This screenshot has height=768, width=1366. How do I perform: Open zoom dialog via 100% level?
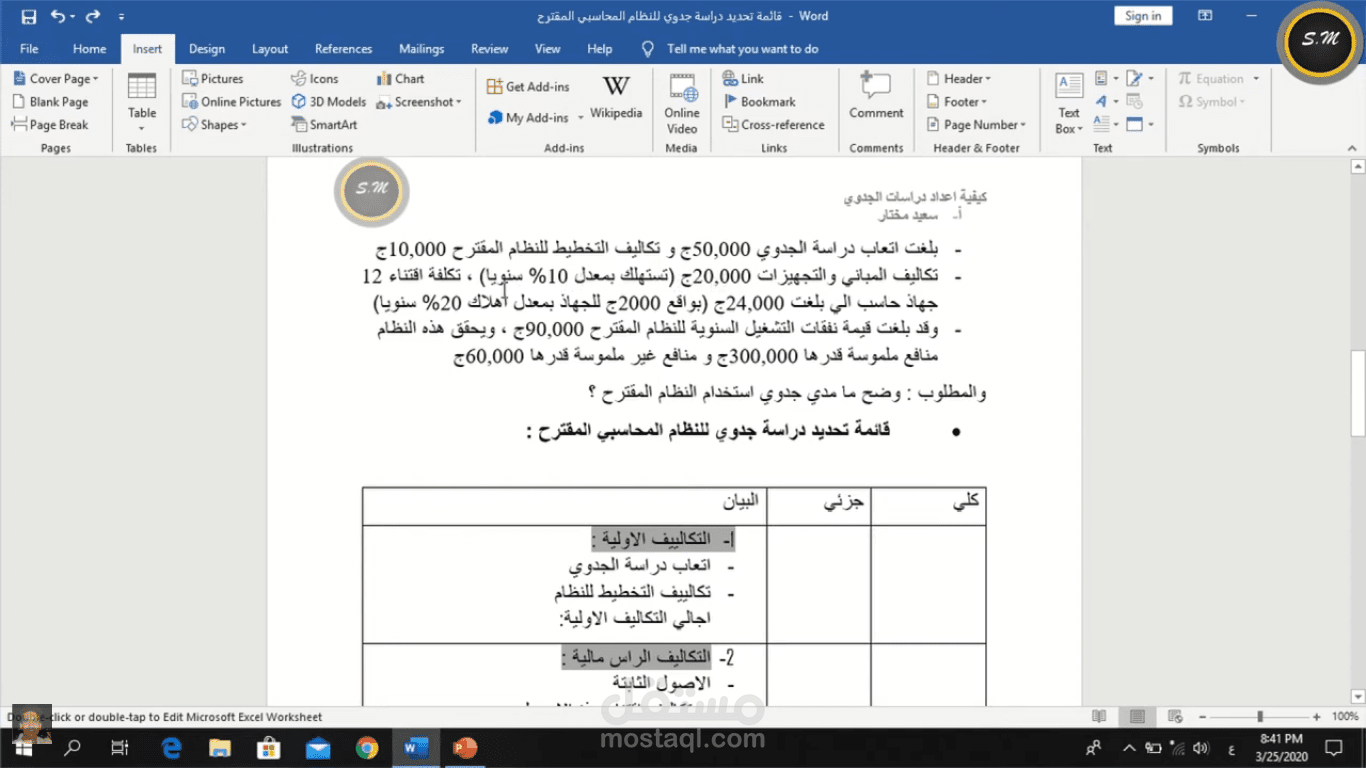[x=1345, y=717]
